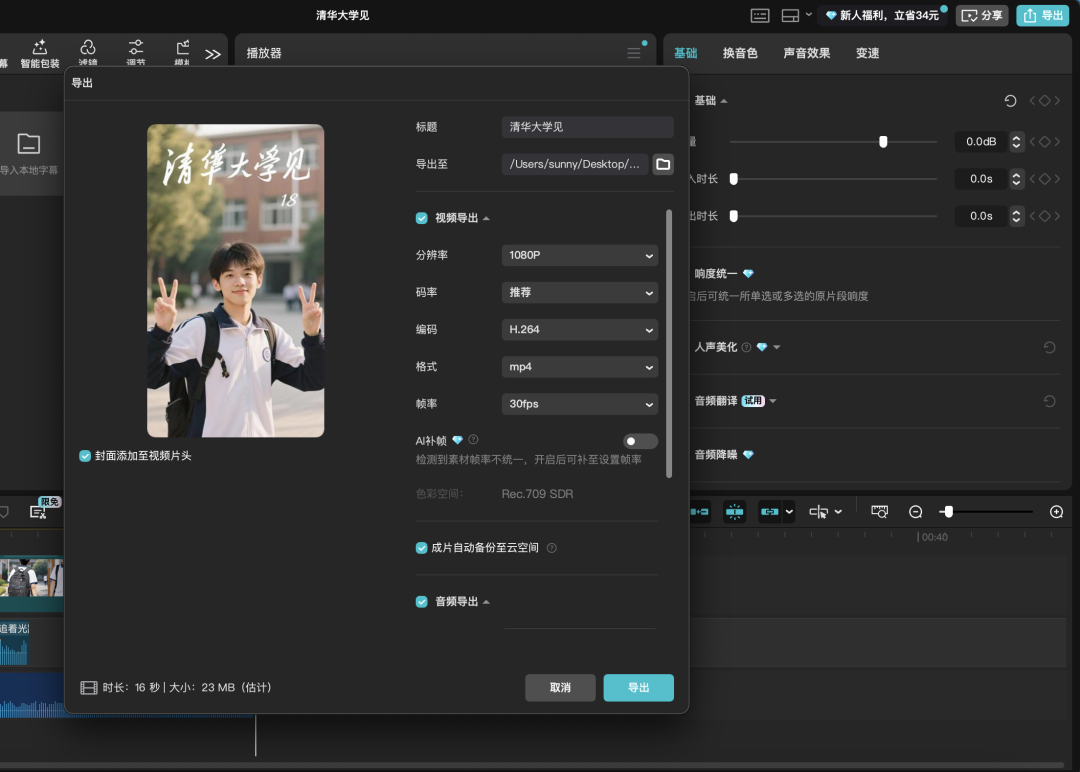Toggle the AI补帧 switch on
The image size is (1080, 772).
coord(640,441)
